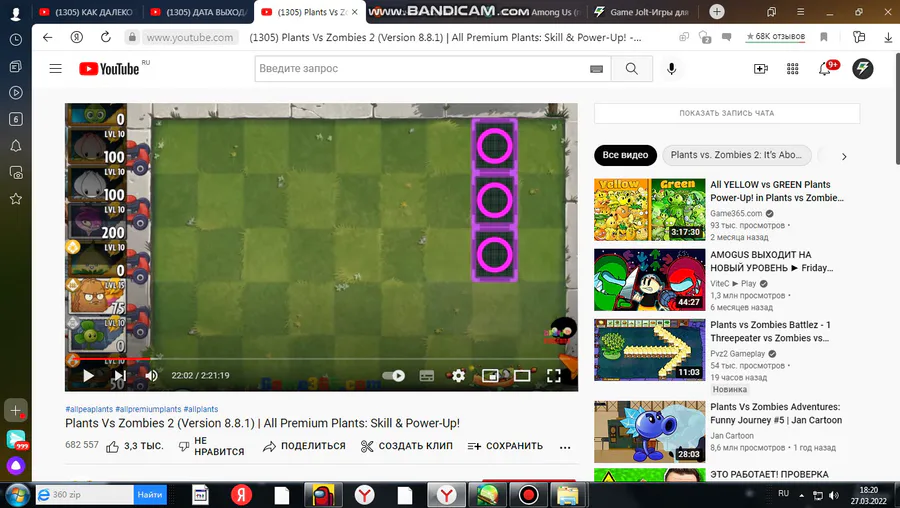Open sidebar notifications bell icon
900x508 pixels.
[x=15, y=146]
